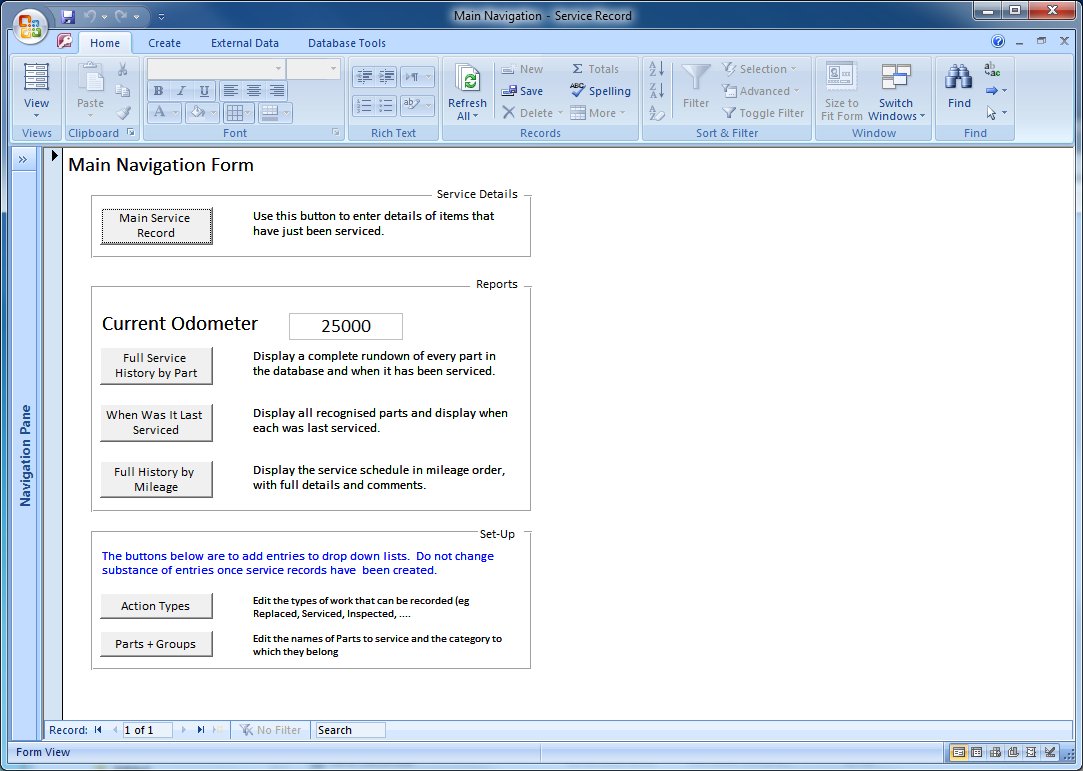Open the Database Tools ribbon tab
The height and width of the screenshot is (771, 1083).
347,43
